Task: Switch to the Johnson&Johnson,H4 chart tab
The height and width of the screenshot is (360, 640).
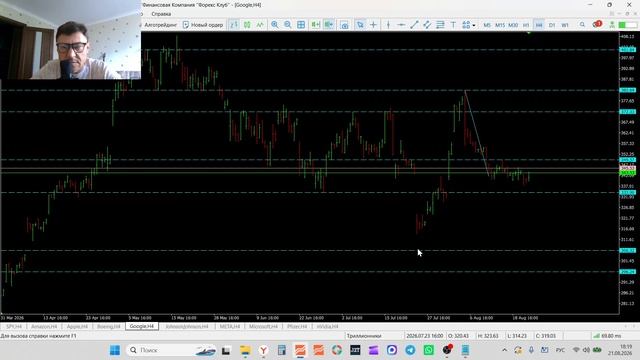Action: coord(187,327)
